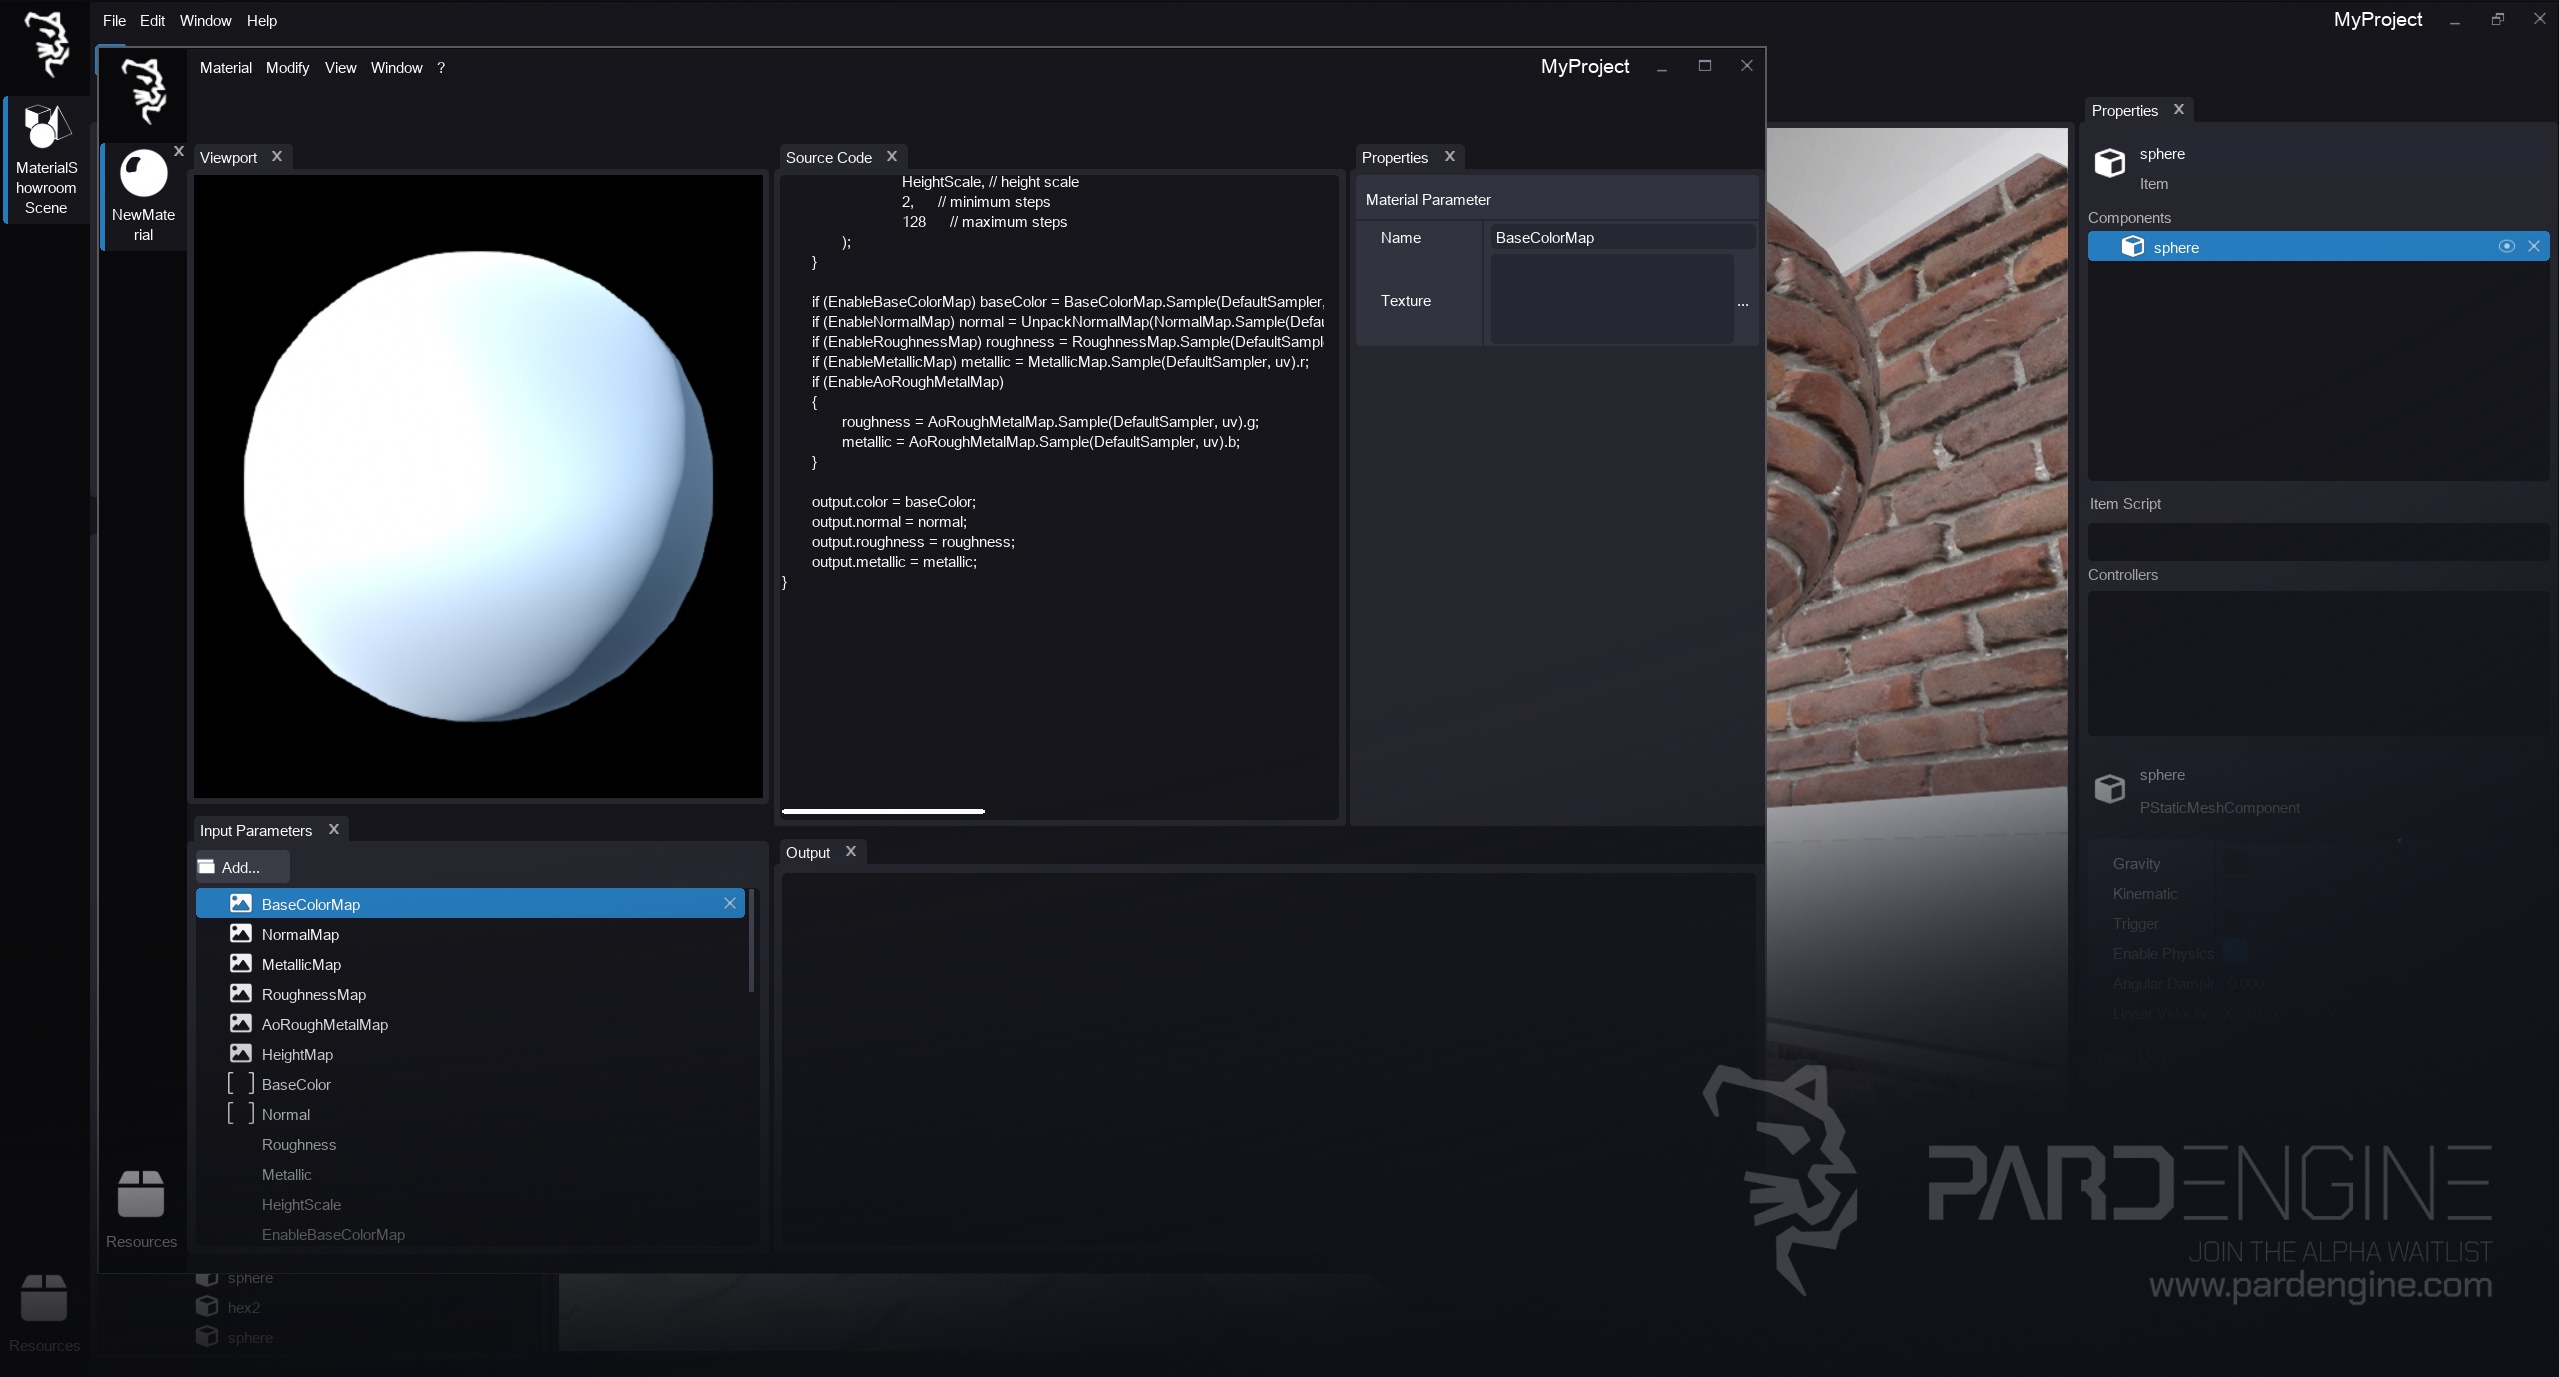
Task: Switch to the Source Code tab
Action: [x=828, y=158]
